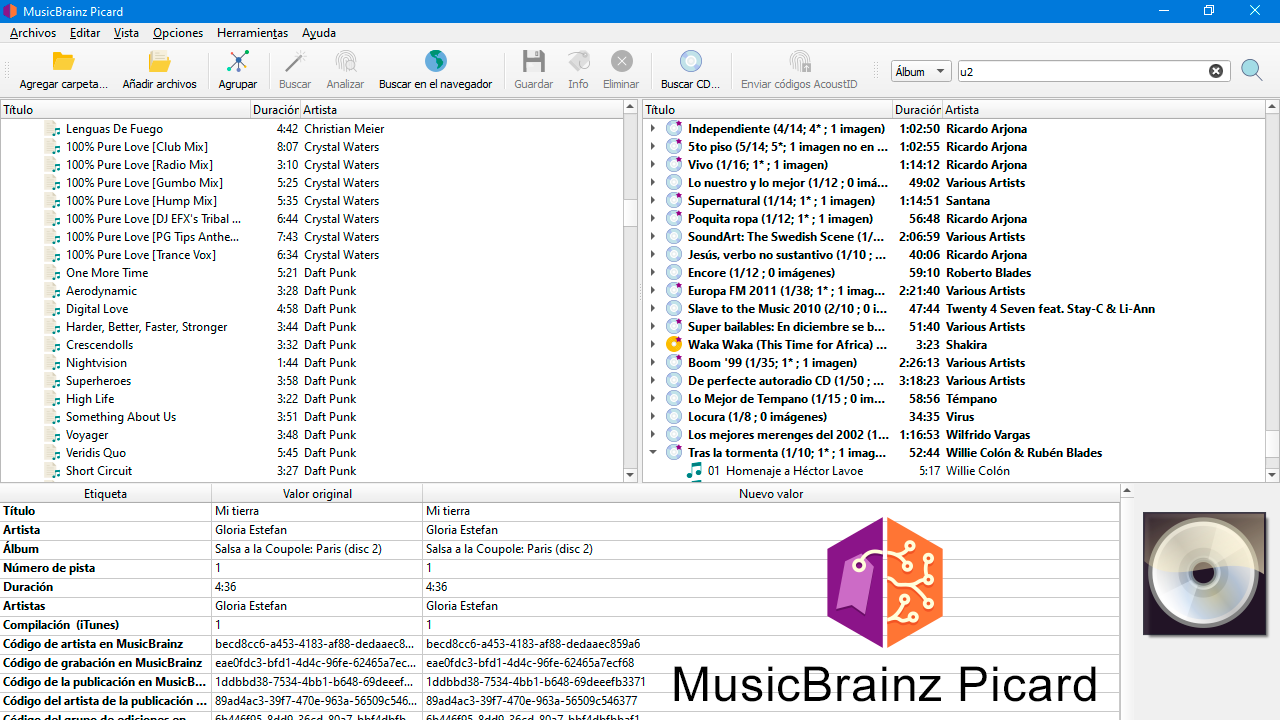Expand the 5to piso album
This screenshot has width=1280, height=720.
click(x=653, y=147)
